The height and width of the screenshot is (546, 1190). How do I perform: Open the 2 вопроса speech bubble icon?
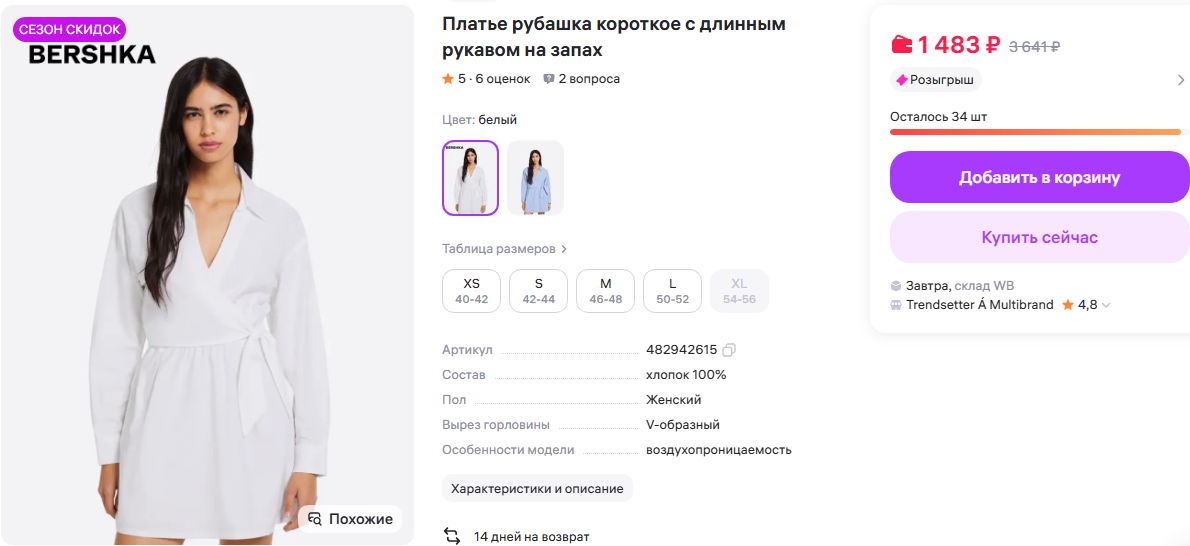549,79
